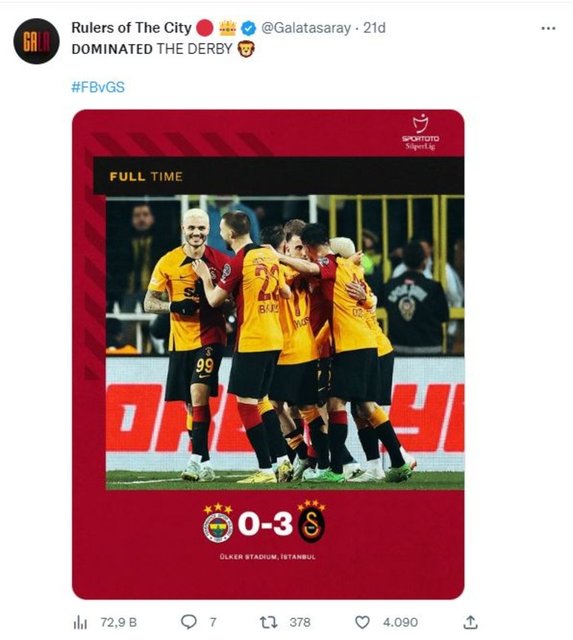Open the full time match photo
Screen dimensions: 573x640
click(x=268, y=354)
